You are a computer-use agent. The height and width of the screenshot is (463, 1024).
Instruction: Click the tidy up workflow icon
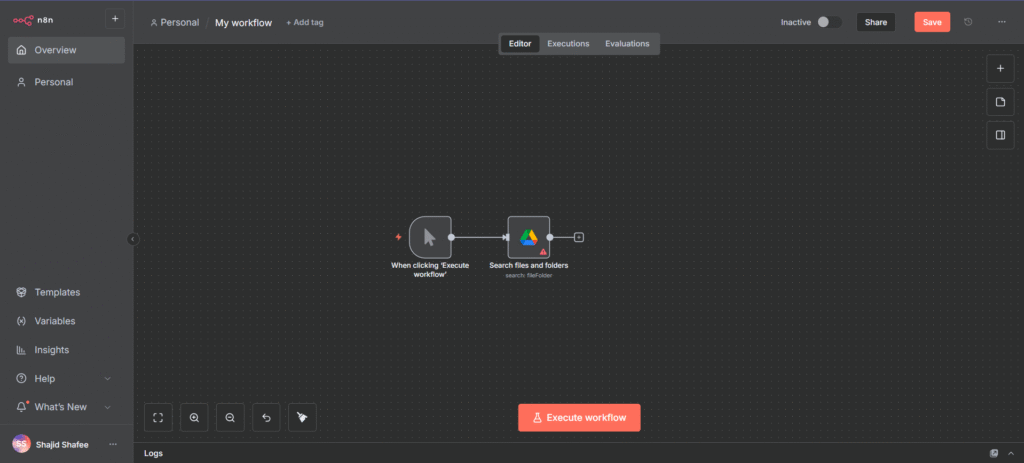click(x=302, y=417)
